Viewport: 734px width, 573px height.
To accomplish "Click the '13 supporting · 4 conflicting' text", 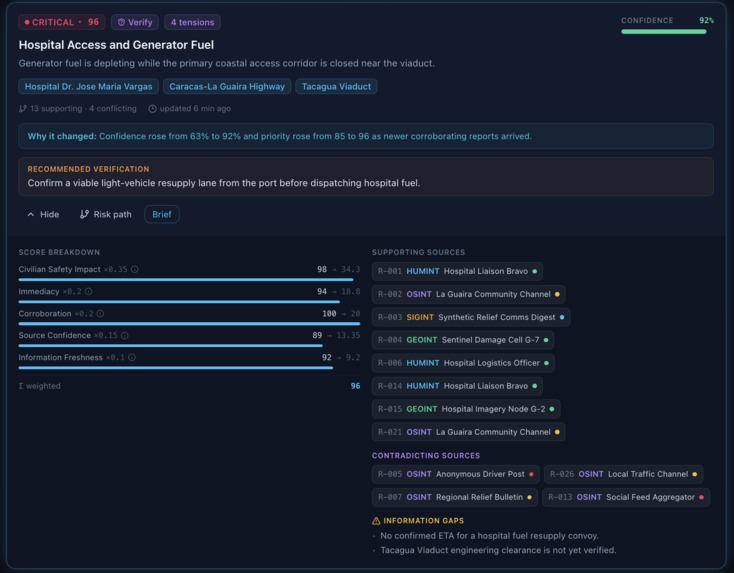I will pyautogui.click(x=83, y=109).
